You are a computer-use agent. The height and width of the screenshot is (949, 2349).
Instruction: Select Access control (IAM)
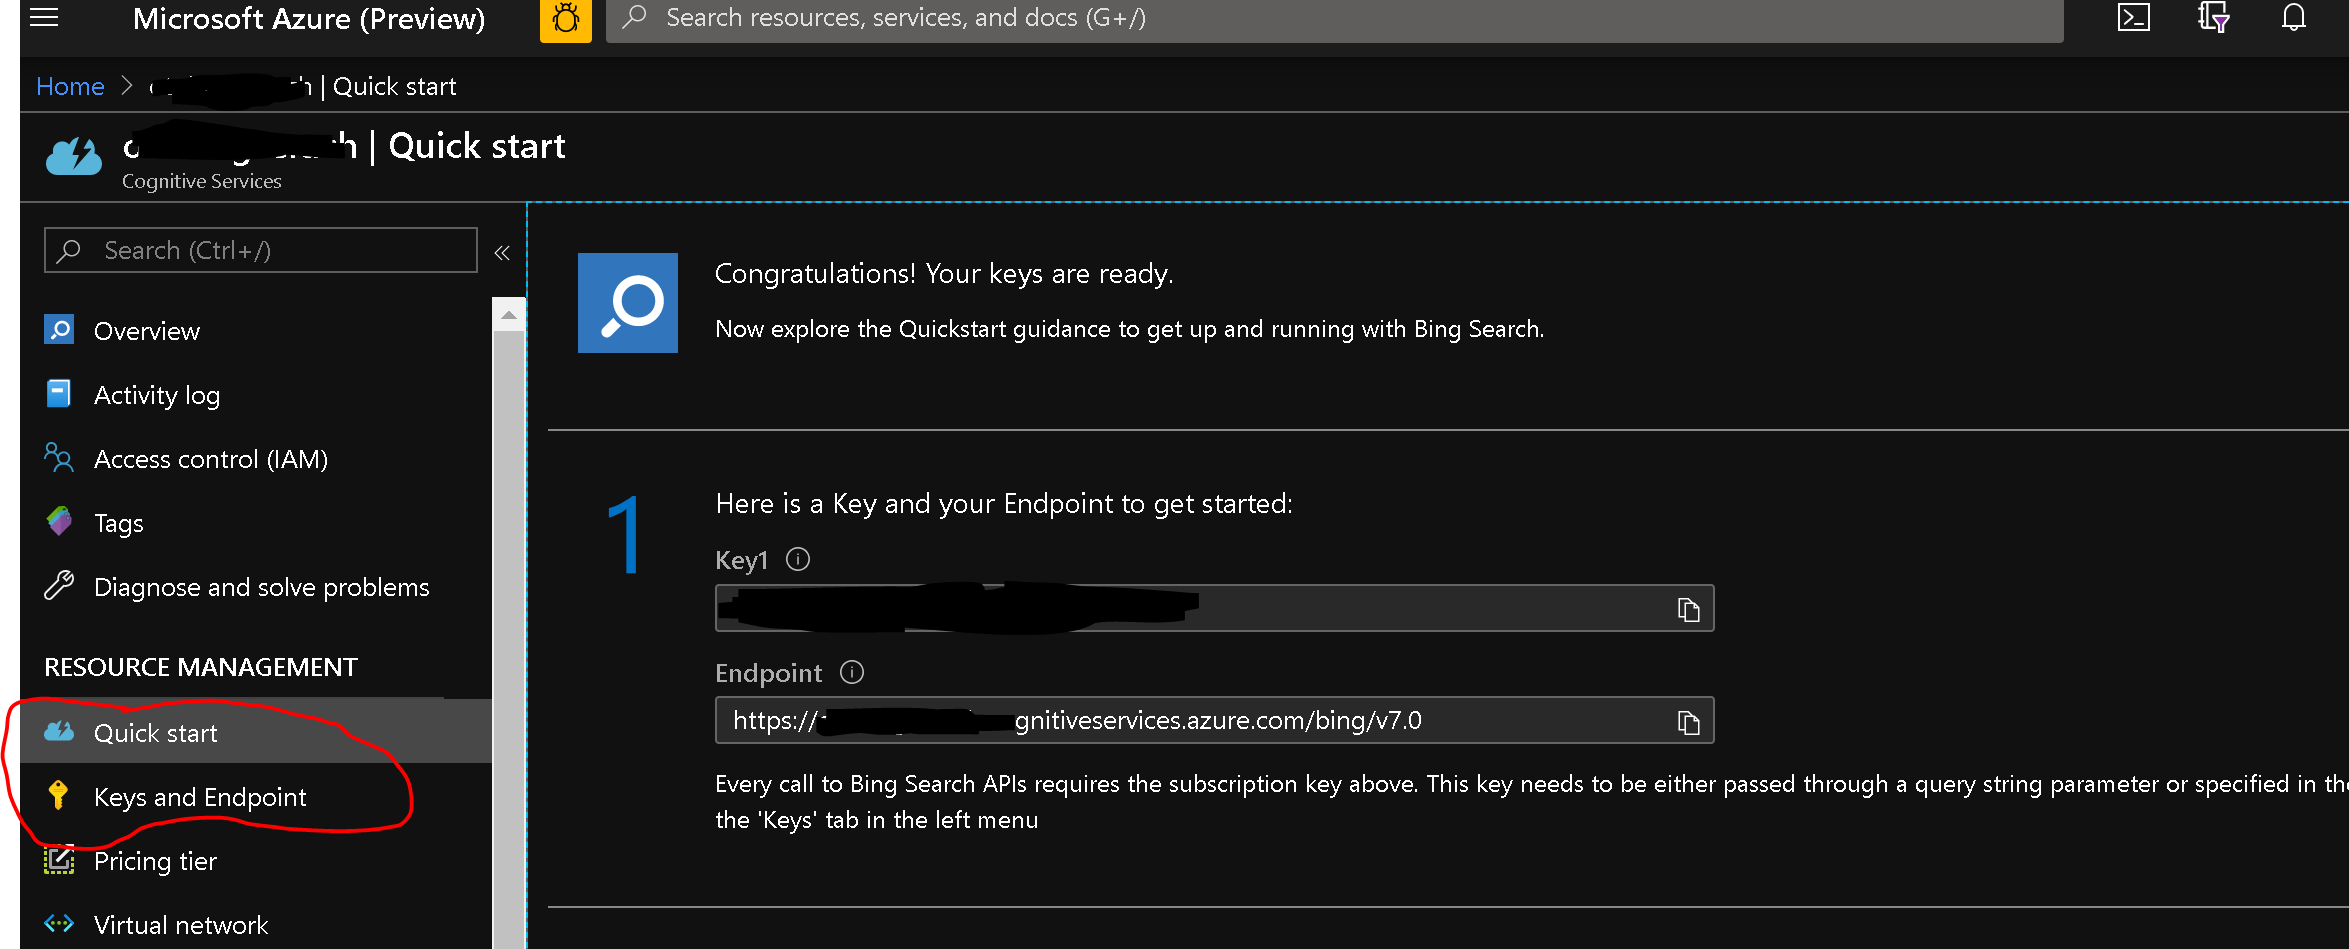pyautogui.click(x=210, y=459)
